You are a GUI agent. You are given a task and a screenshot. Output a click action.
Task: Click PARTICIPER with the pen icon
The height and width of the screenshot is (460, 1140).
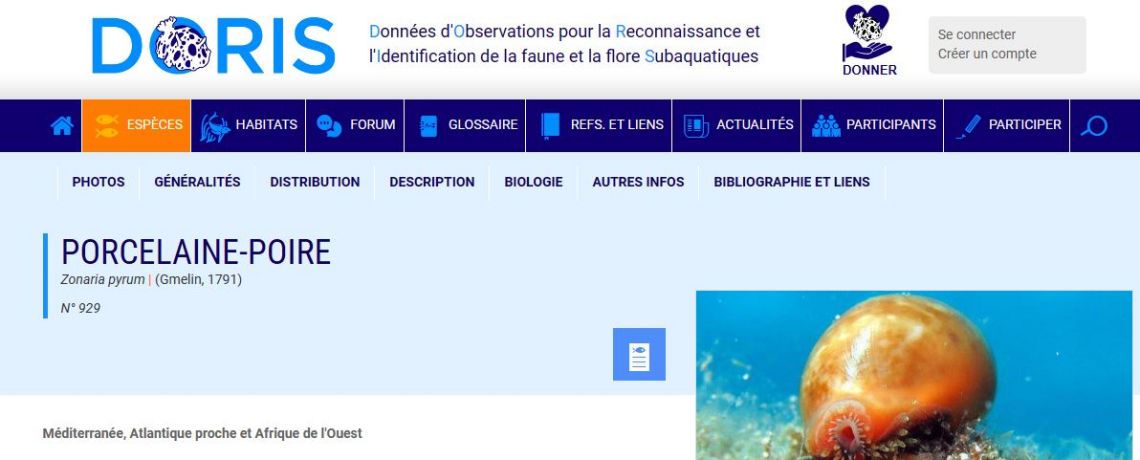[x=1007, y=125]
